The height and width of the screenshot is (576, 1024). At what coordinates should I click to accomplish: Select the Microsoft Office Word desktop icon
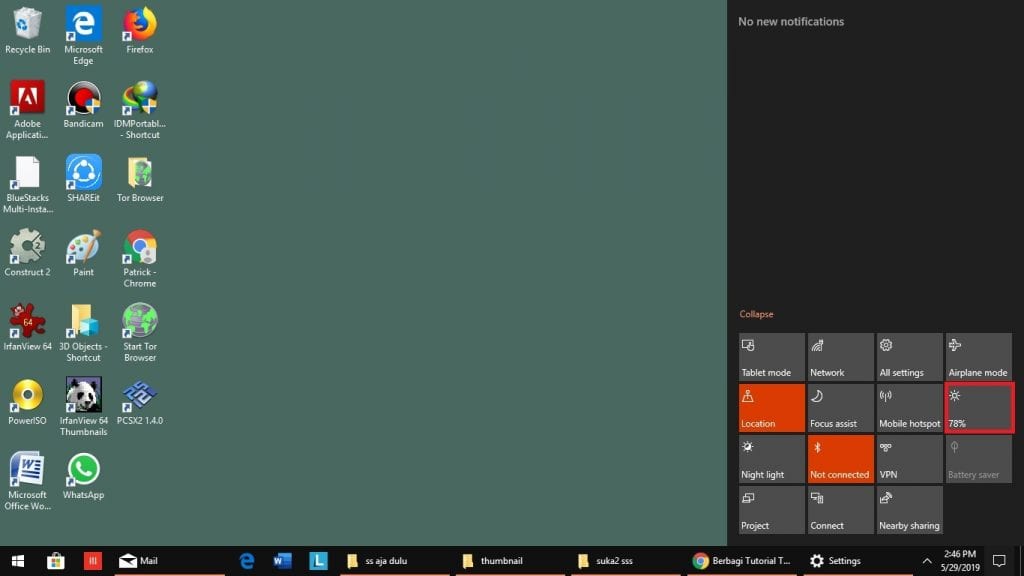click(x=27, y=481)
